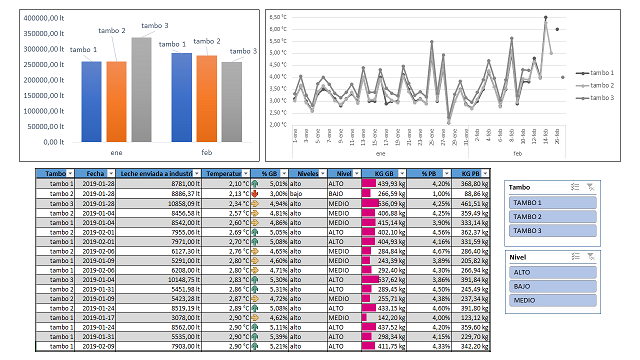Open the Nivel column filter dropdown
Image resolution: width=640 pixels, height=360 pixels.
(x=357, y=173)
